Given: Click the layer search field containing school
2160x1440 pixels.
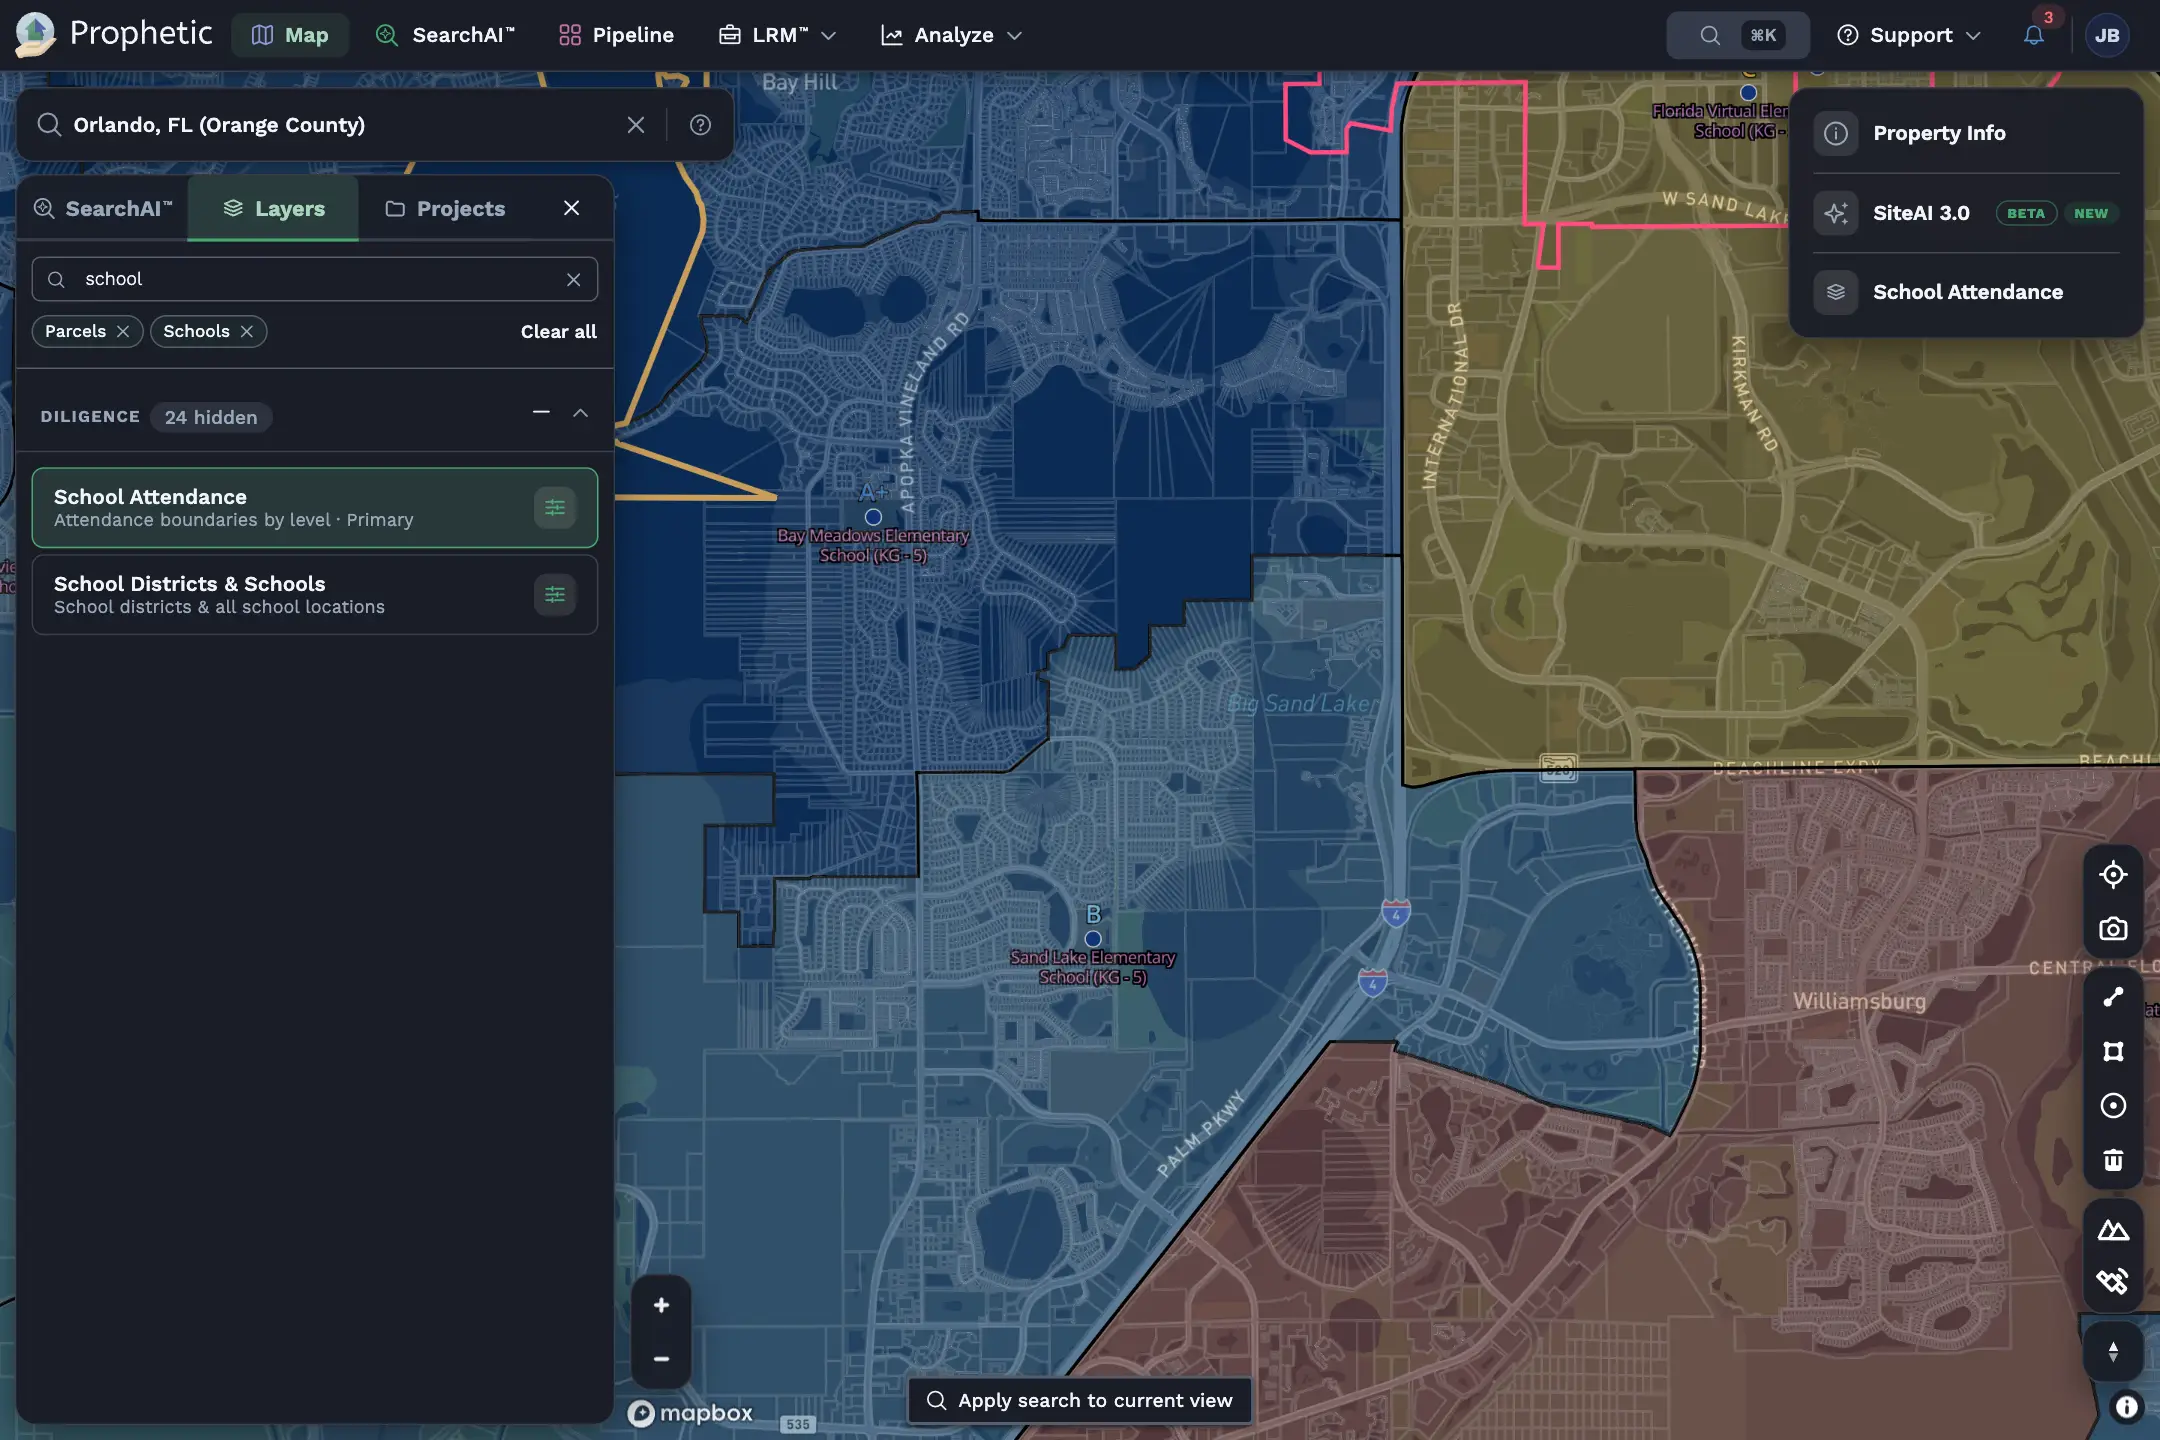Looking at the screenshot, I should tap(315, 279).
